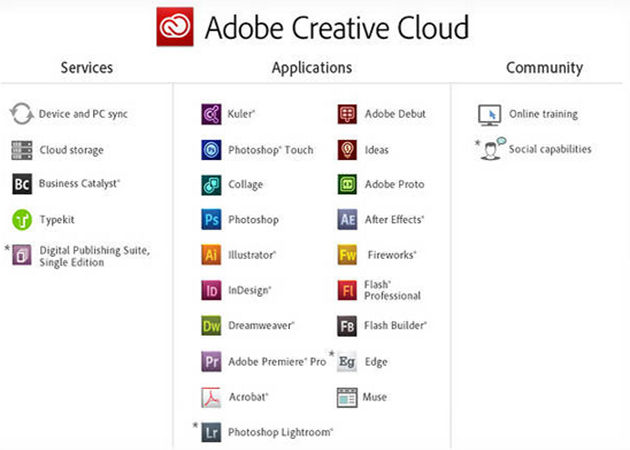Select the Photoshop Ps icon
630x450 pixels.
click(x=211, y=220)
